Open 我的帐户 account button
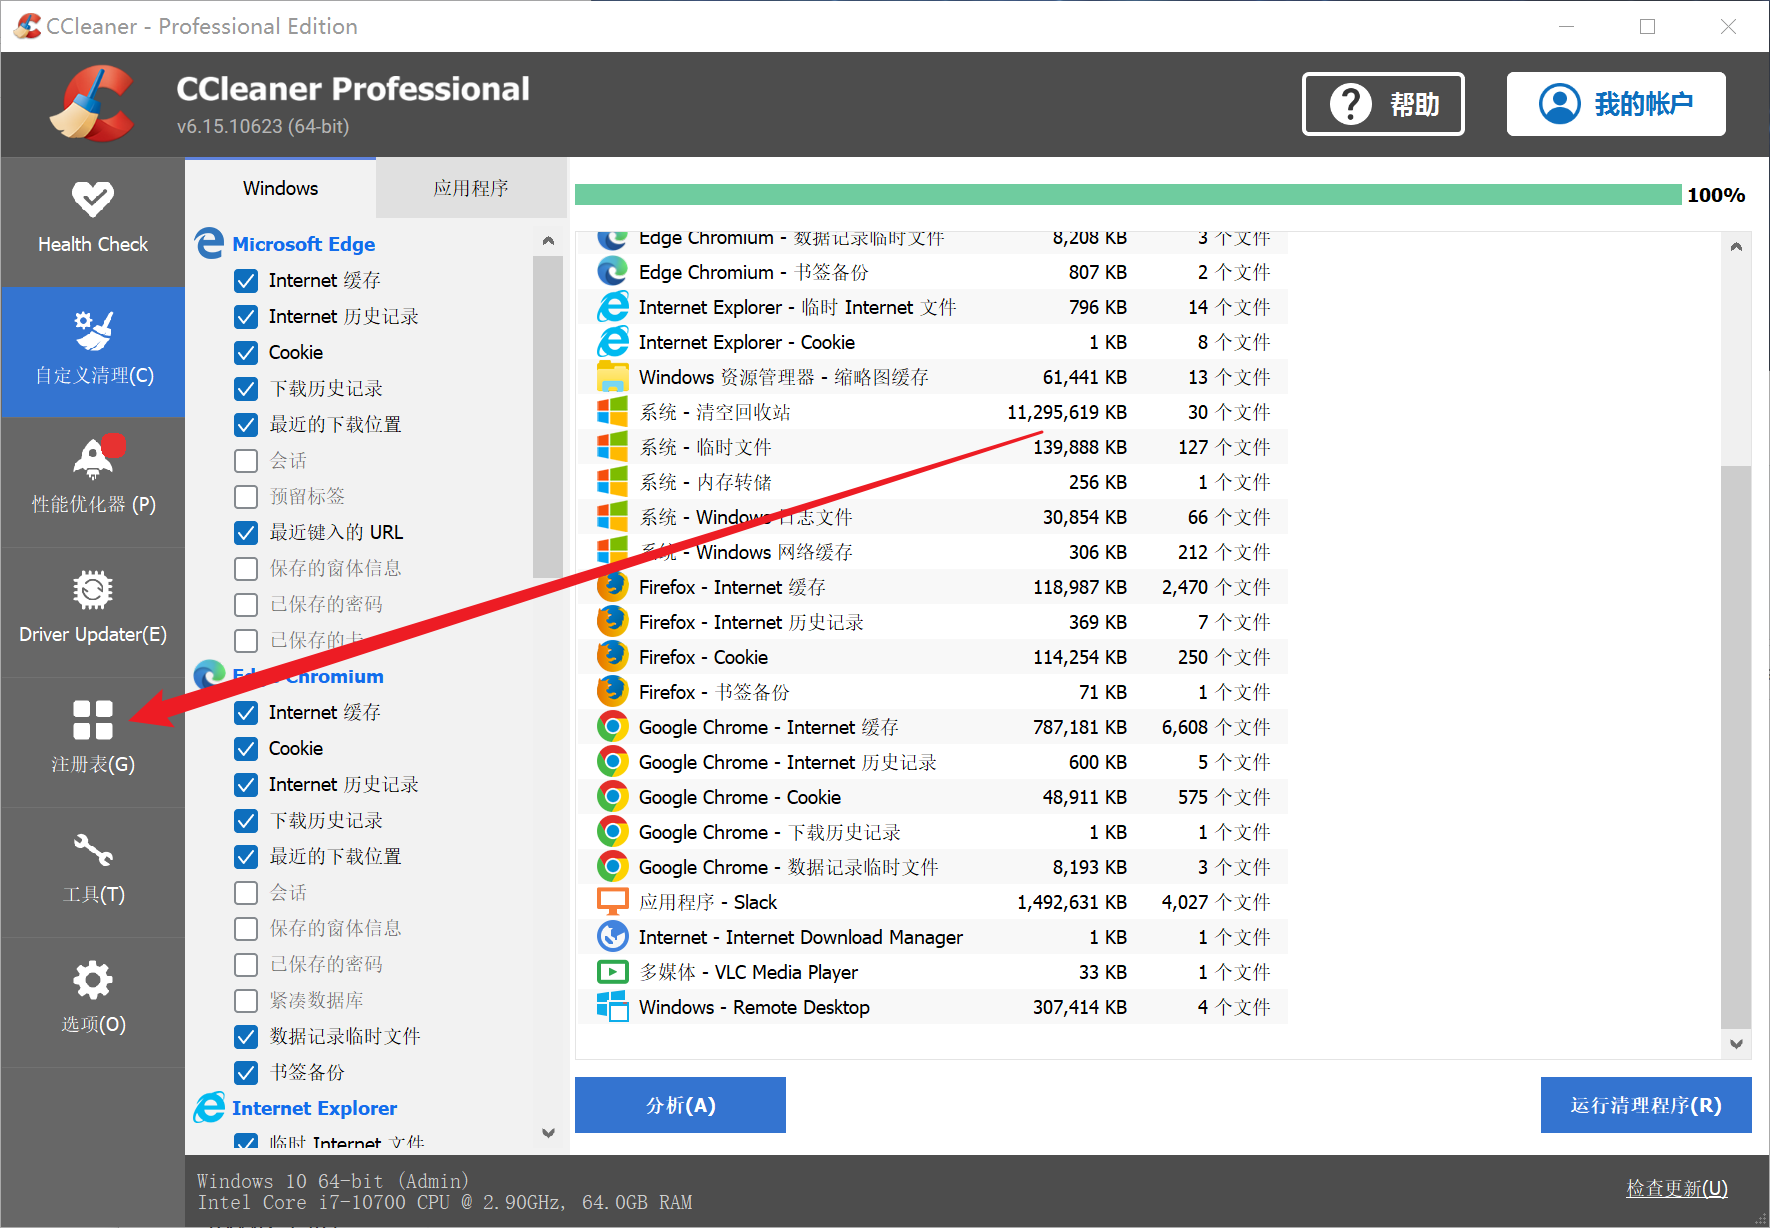This screenshot has width=1770, height=1228. click(x=1616, y=104)
